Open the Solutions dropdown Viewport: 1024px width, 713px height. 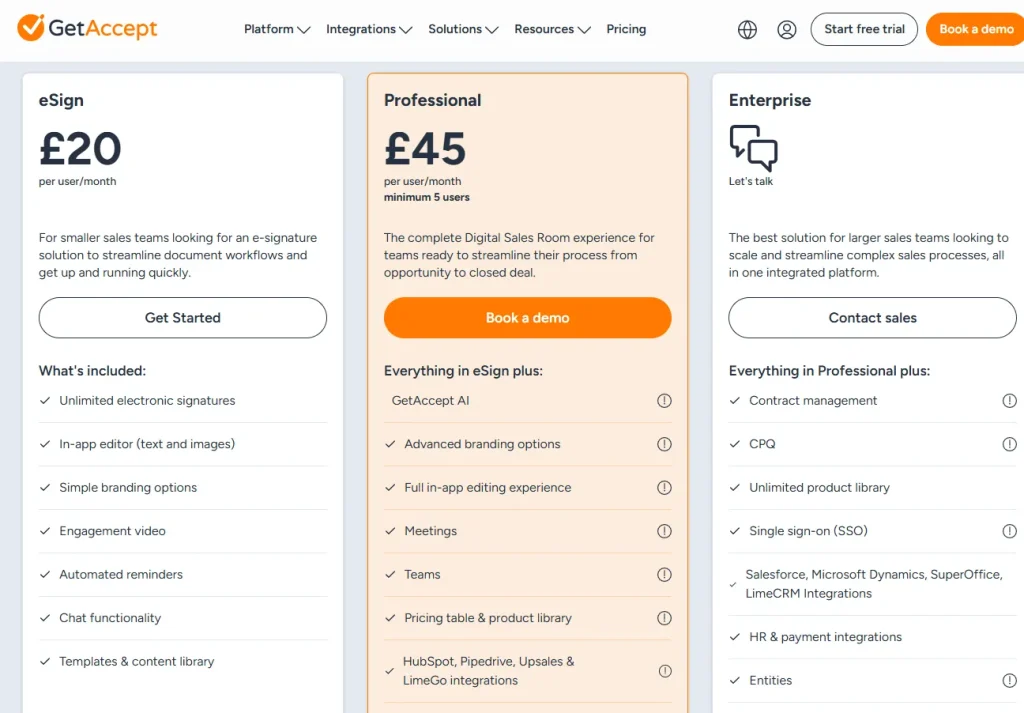pyautogui.click(x=463, y=29)
